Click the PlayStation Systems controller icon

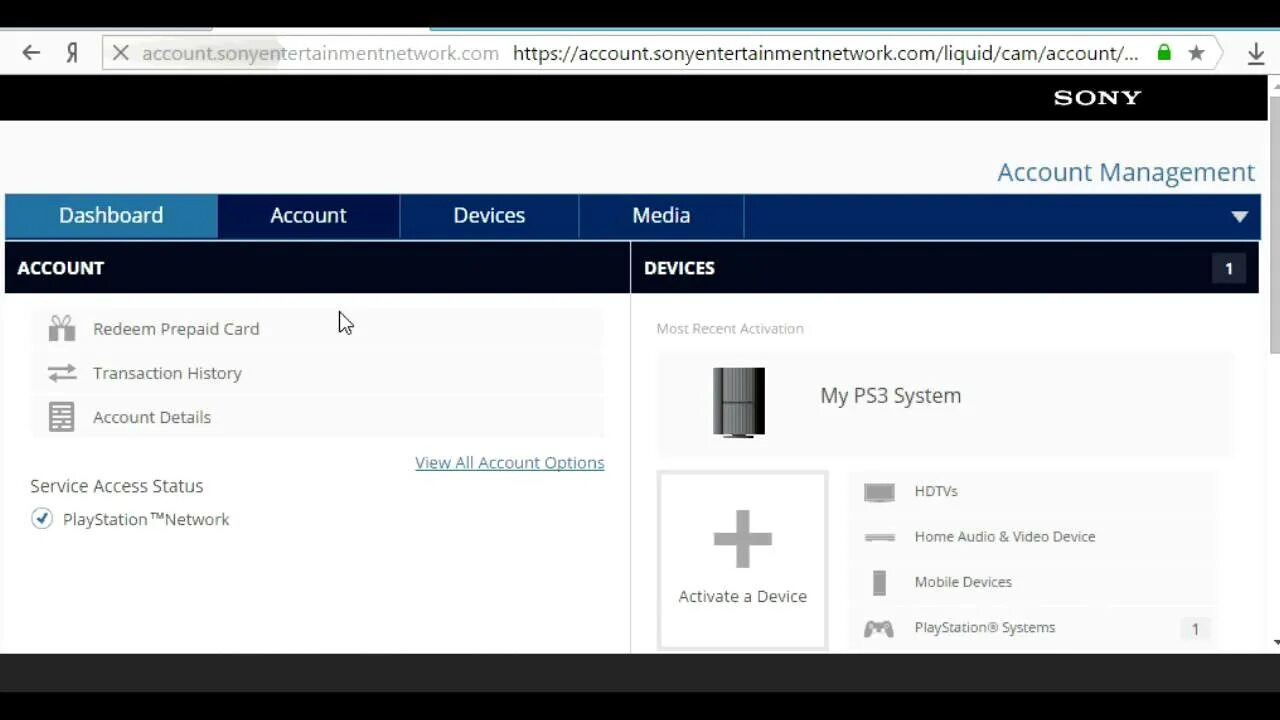pyautogui.click(x=879, y=628)
